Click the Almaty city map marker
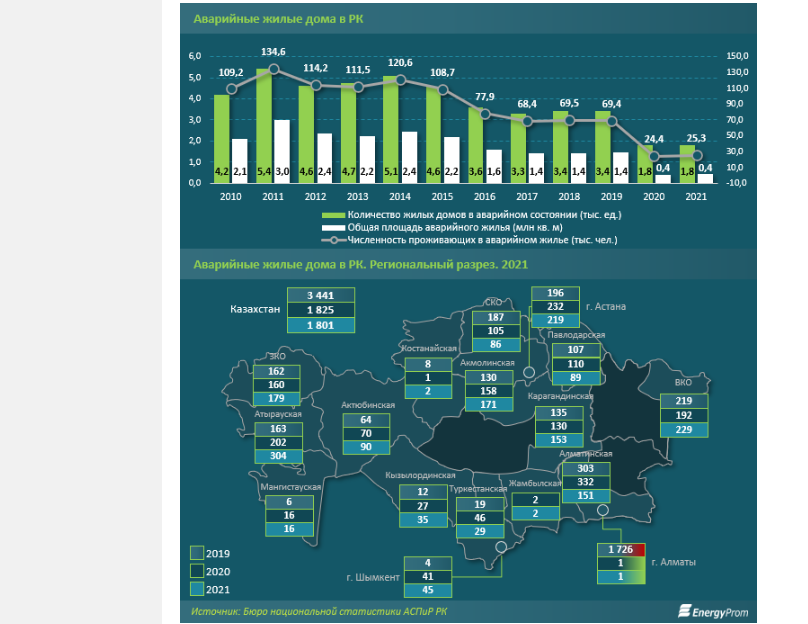 click(x=602, y=510)
